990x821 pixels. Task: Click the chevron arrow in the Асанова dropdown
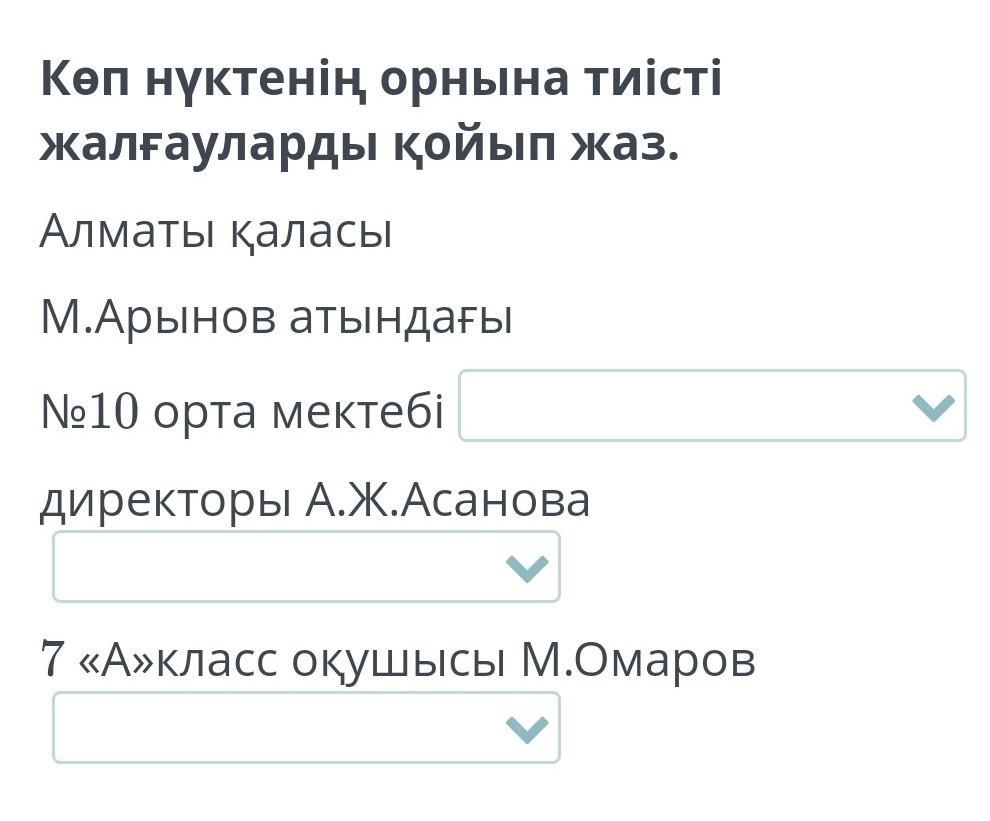point(527,568)
